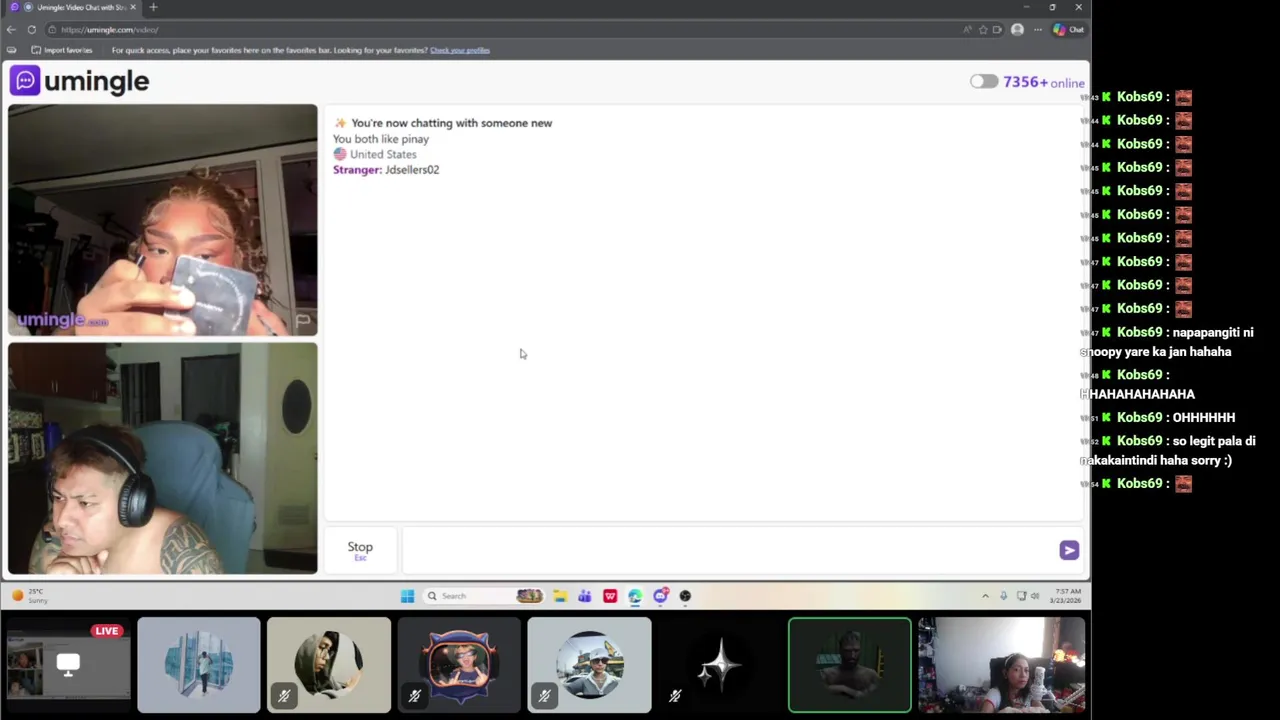The width and height of the screenshot is (1280, 720).
Task: Click your own webcam preview
Action: pos(163,458)
